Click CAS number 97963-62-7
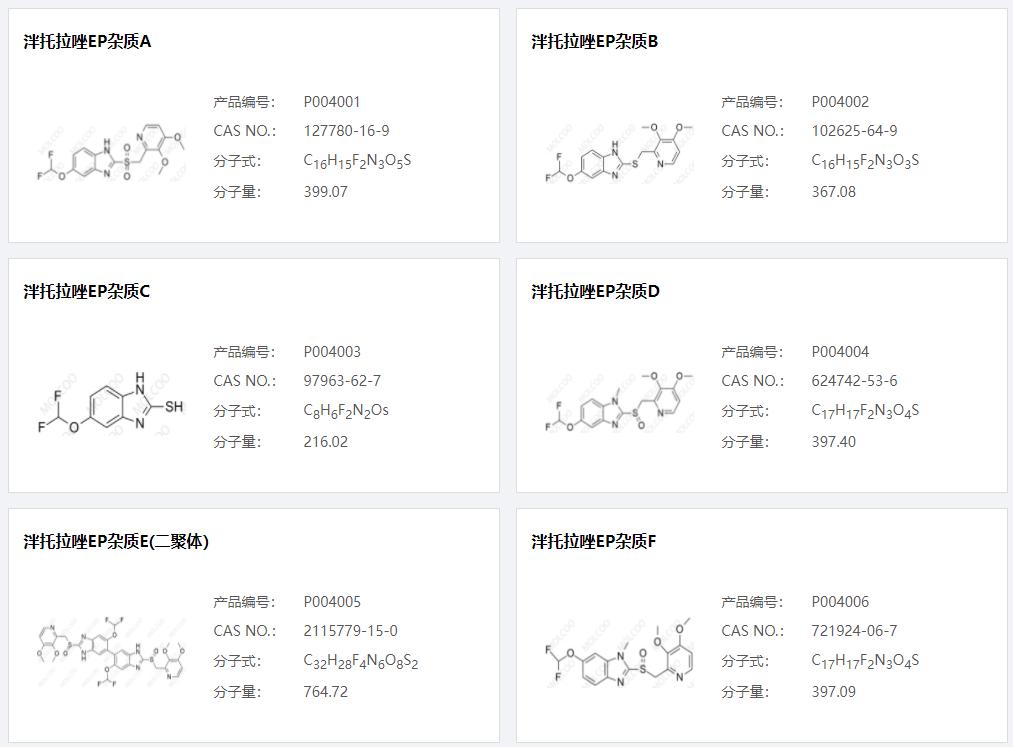The width and height of the screenshot is (1013, 747). point(342,381)
